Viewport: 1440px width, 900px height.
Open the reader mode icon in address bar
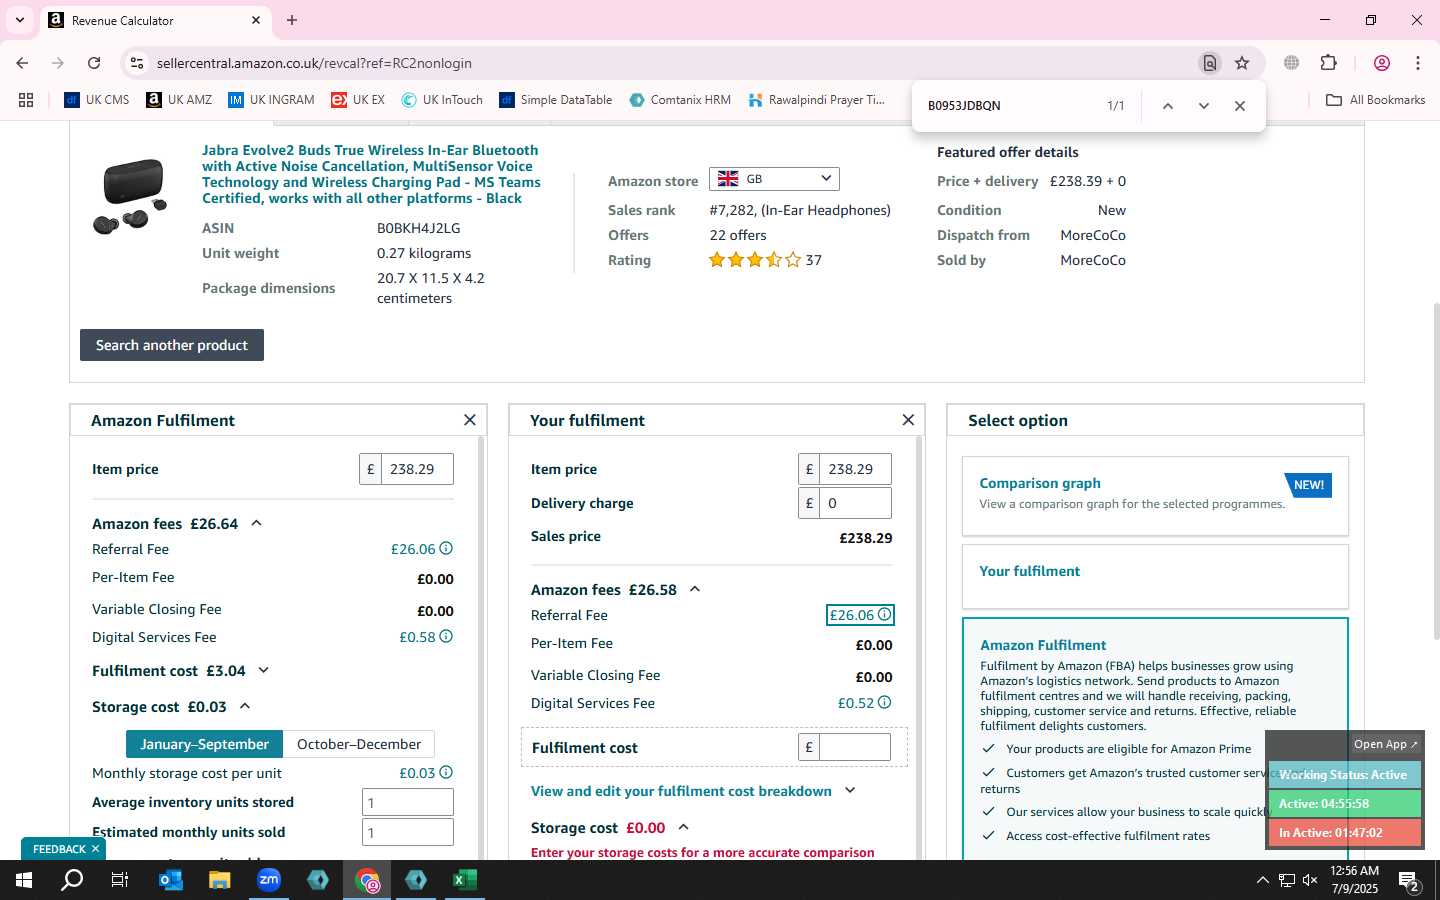1210,63
